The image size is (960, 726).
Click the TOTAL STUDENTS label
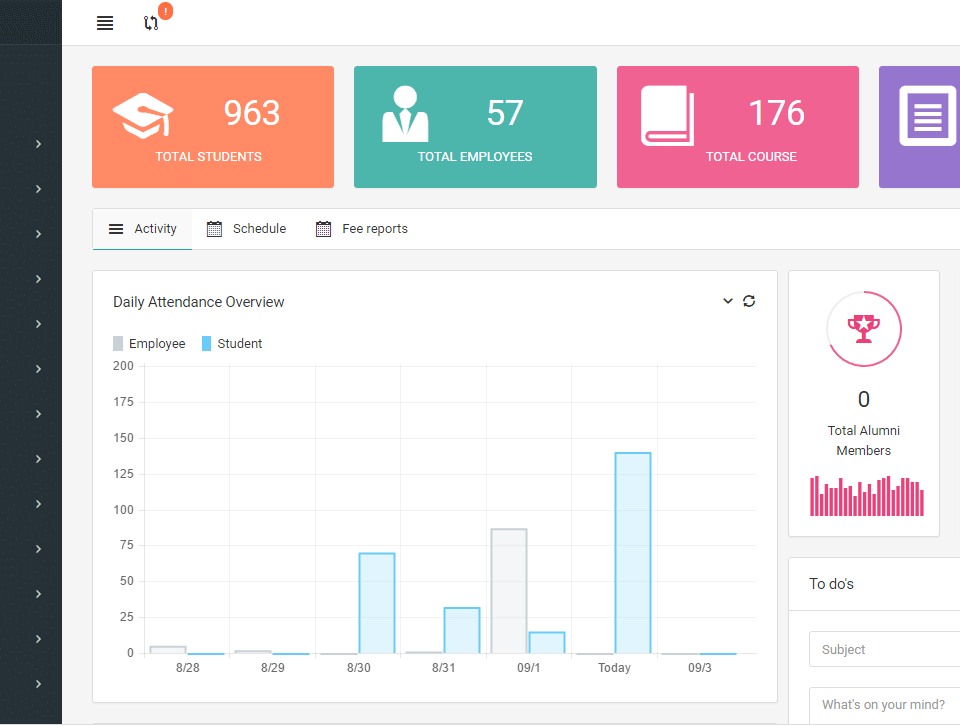[208, 157]
